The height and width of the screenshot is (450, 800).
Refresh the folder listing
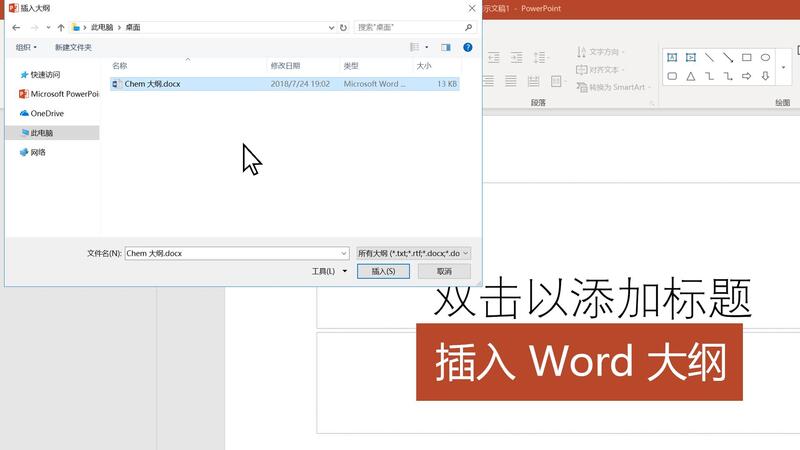(343, 28)
